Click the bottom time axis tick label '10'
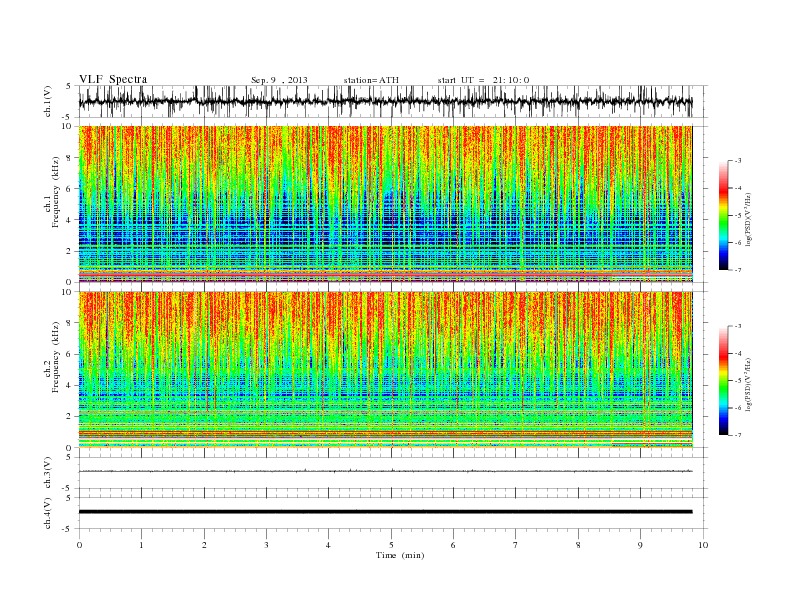 point(703,545)
